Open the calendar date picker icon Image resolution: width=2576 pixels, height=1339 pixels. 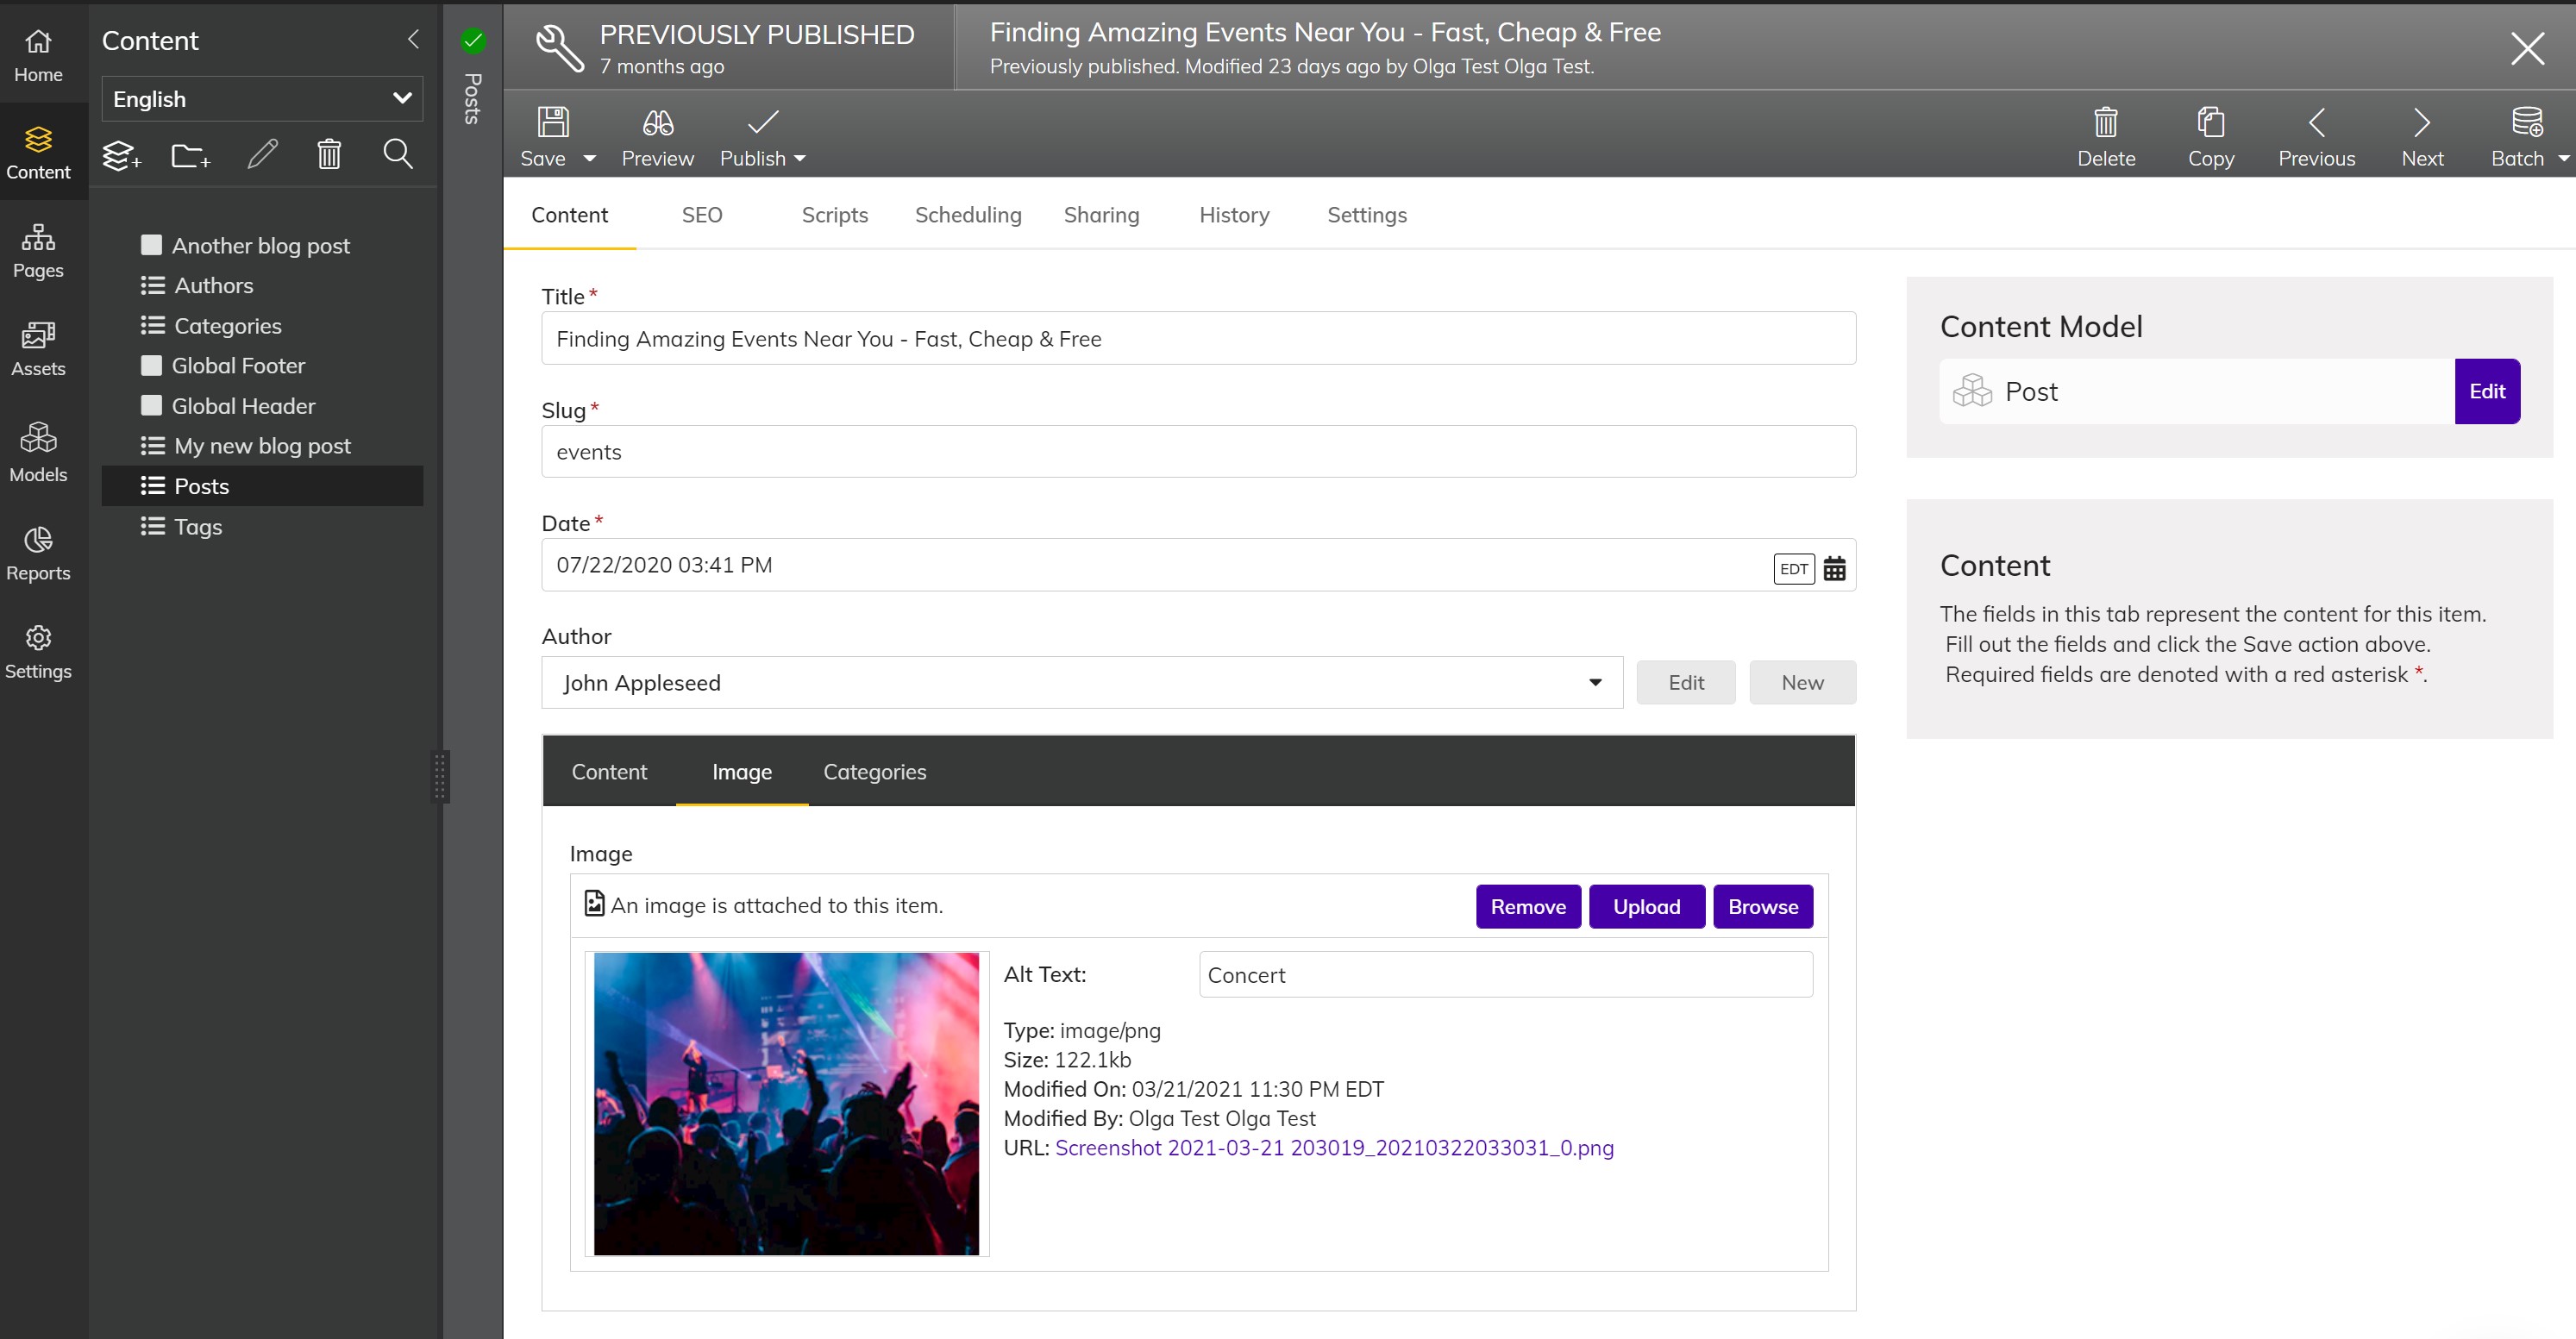[1834, 568]
